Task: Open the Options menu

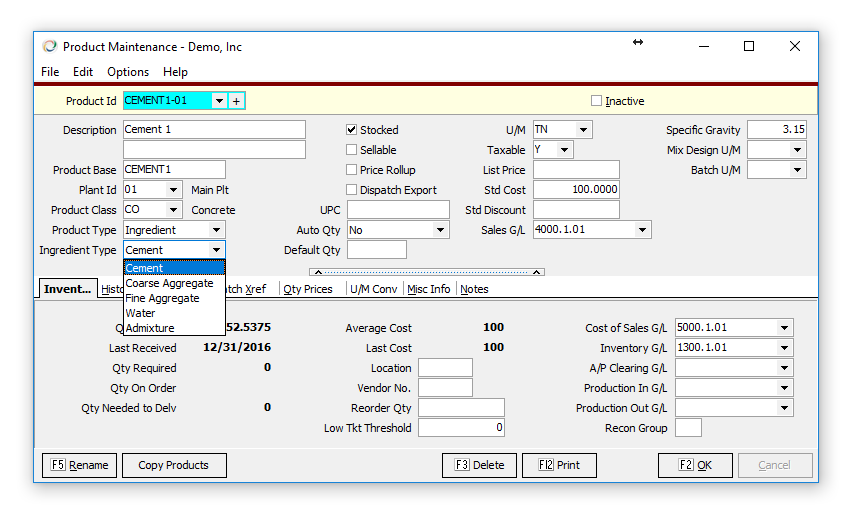Action: [128, 72]
